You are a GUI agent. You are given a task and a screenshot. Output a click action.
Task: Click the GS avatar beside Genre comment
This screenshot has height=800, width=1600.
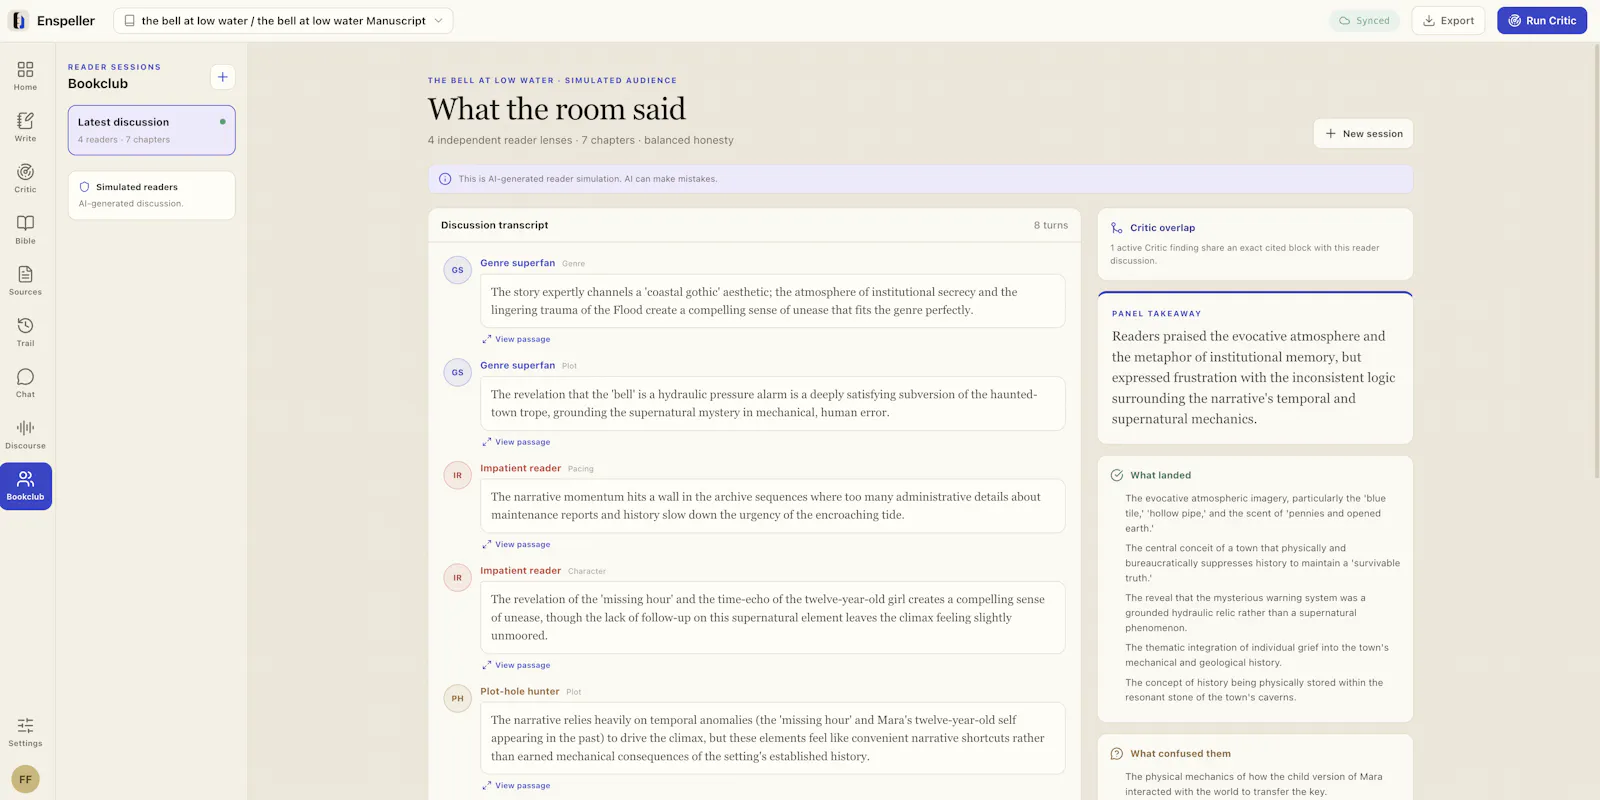coord(458,270)
